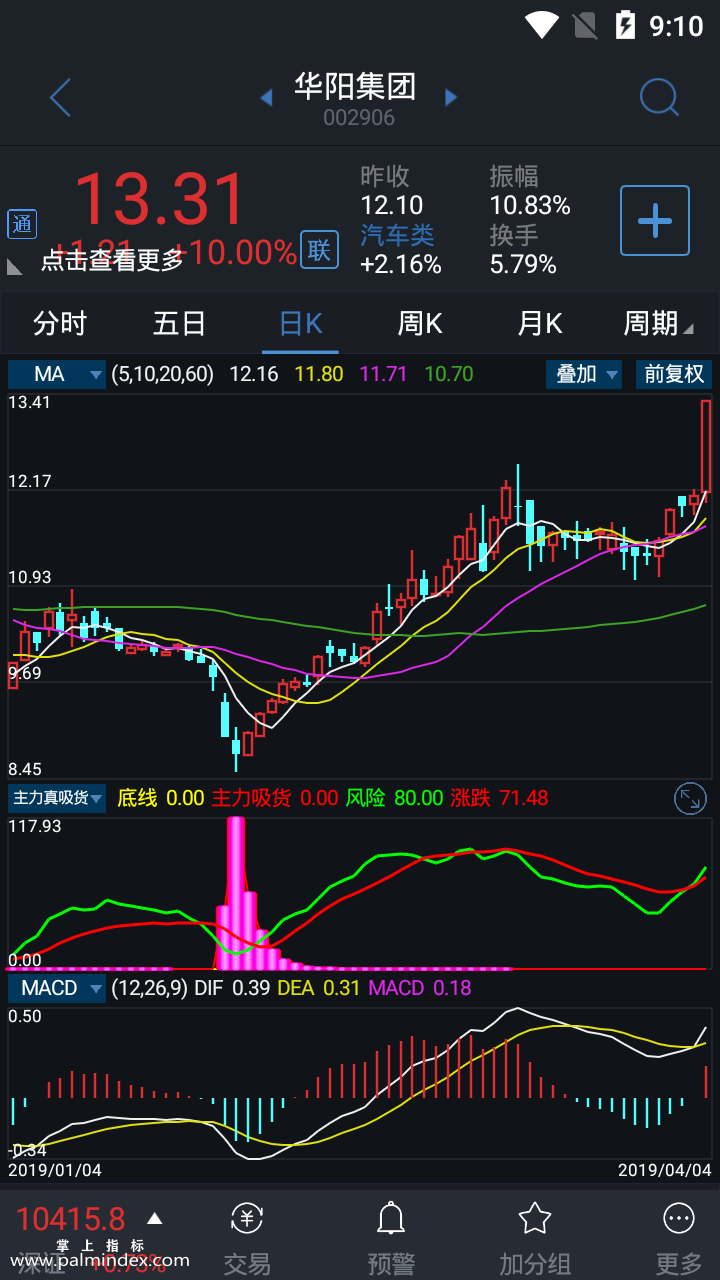720x1280 pixels.
Task: Go back with the left chevron arrow
Action: click(x=60, y=98)
